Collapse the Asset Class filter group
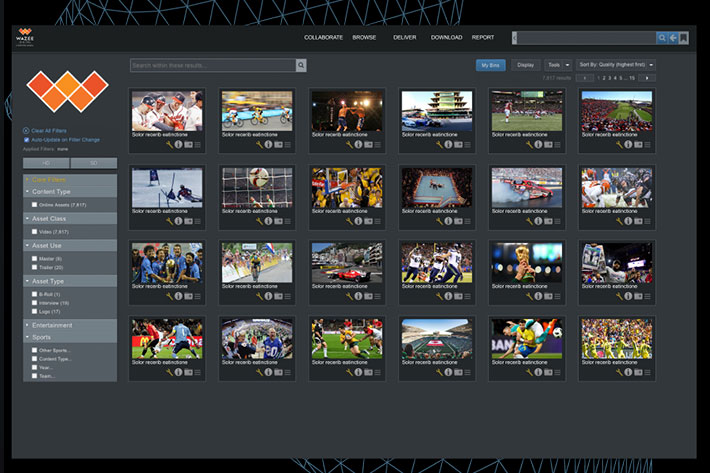 70,219
